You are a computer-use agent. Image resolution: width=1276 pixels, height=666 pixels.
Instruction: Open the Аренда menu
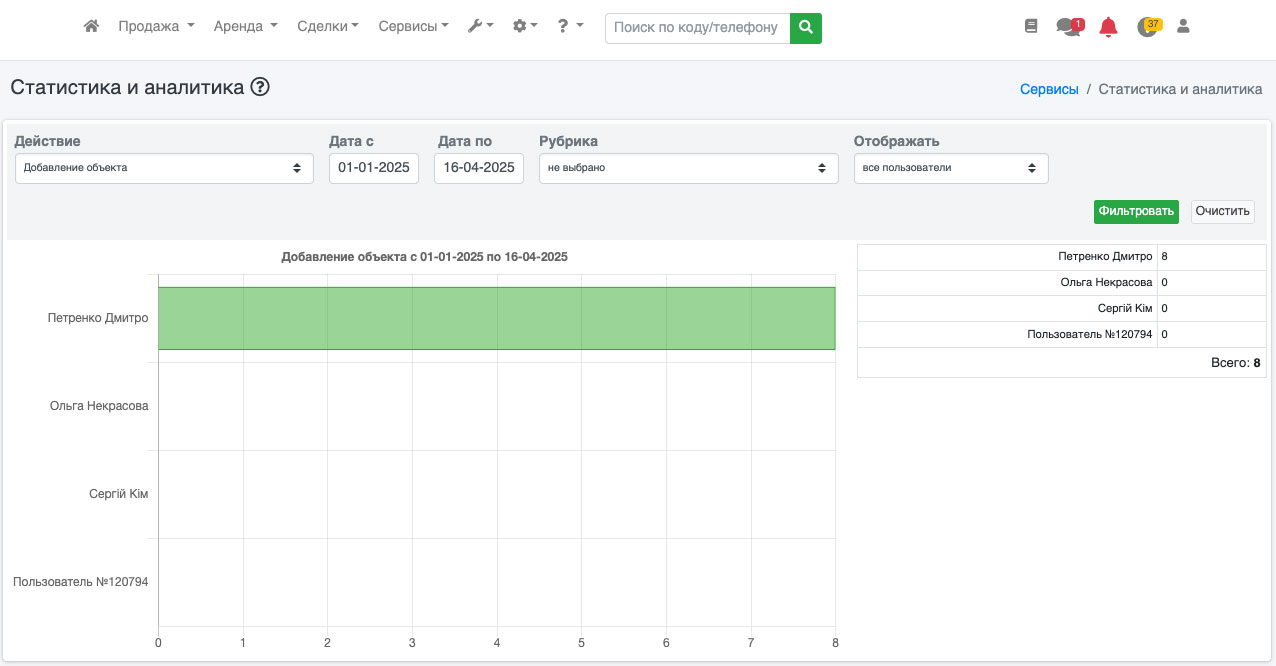(x=245, y=27)
